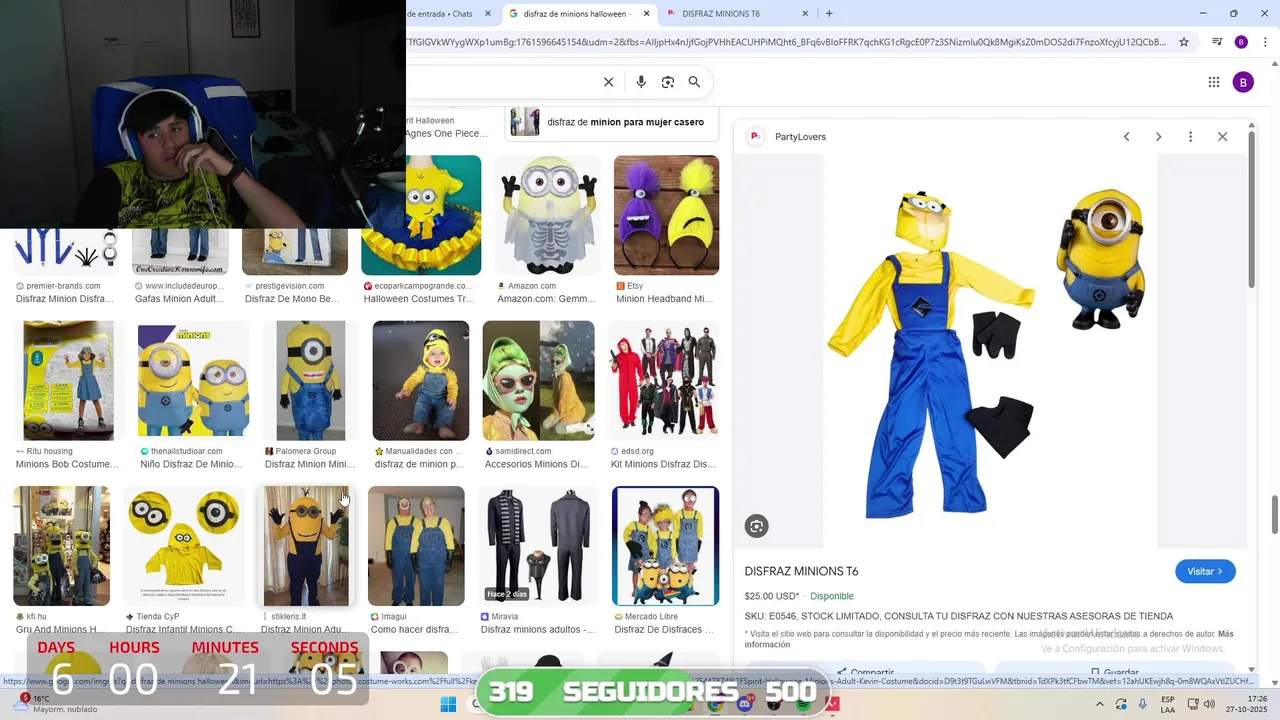Search inside image with Lens icon on preview
The height and width of the screenshot is (720, 1280).
pos(757,526)
